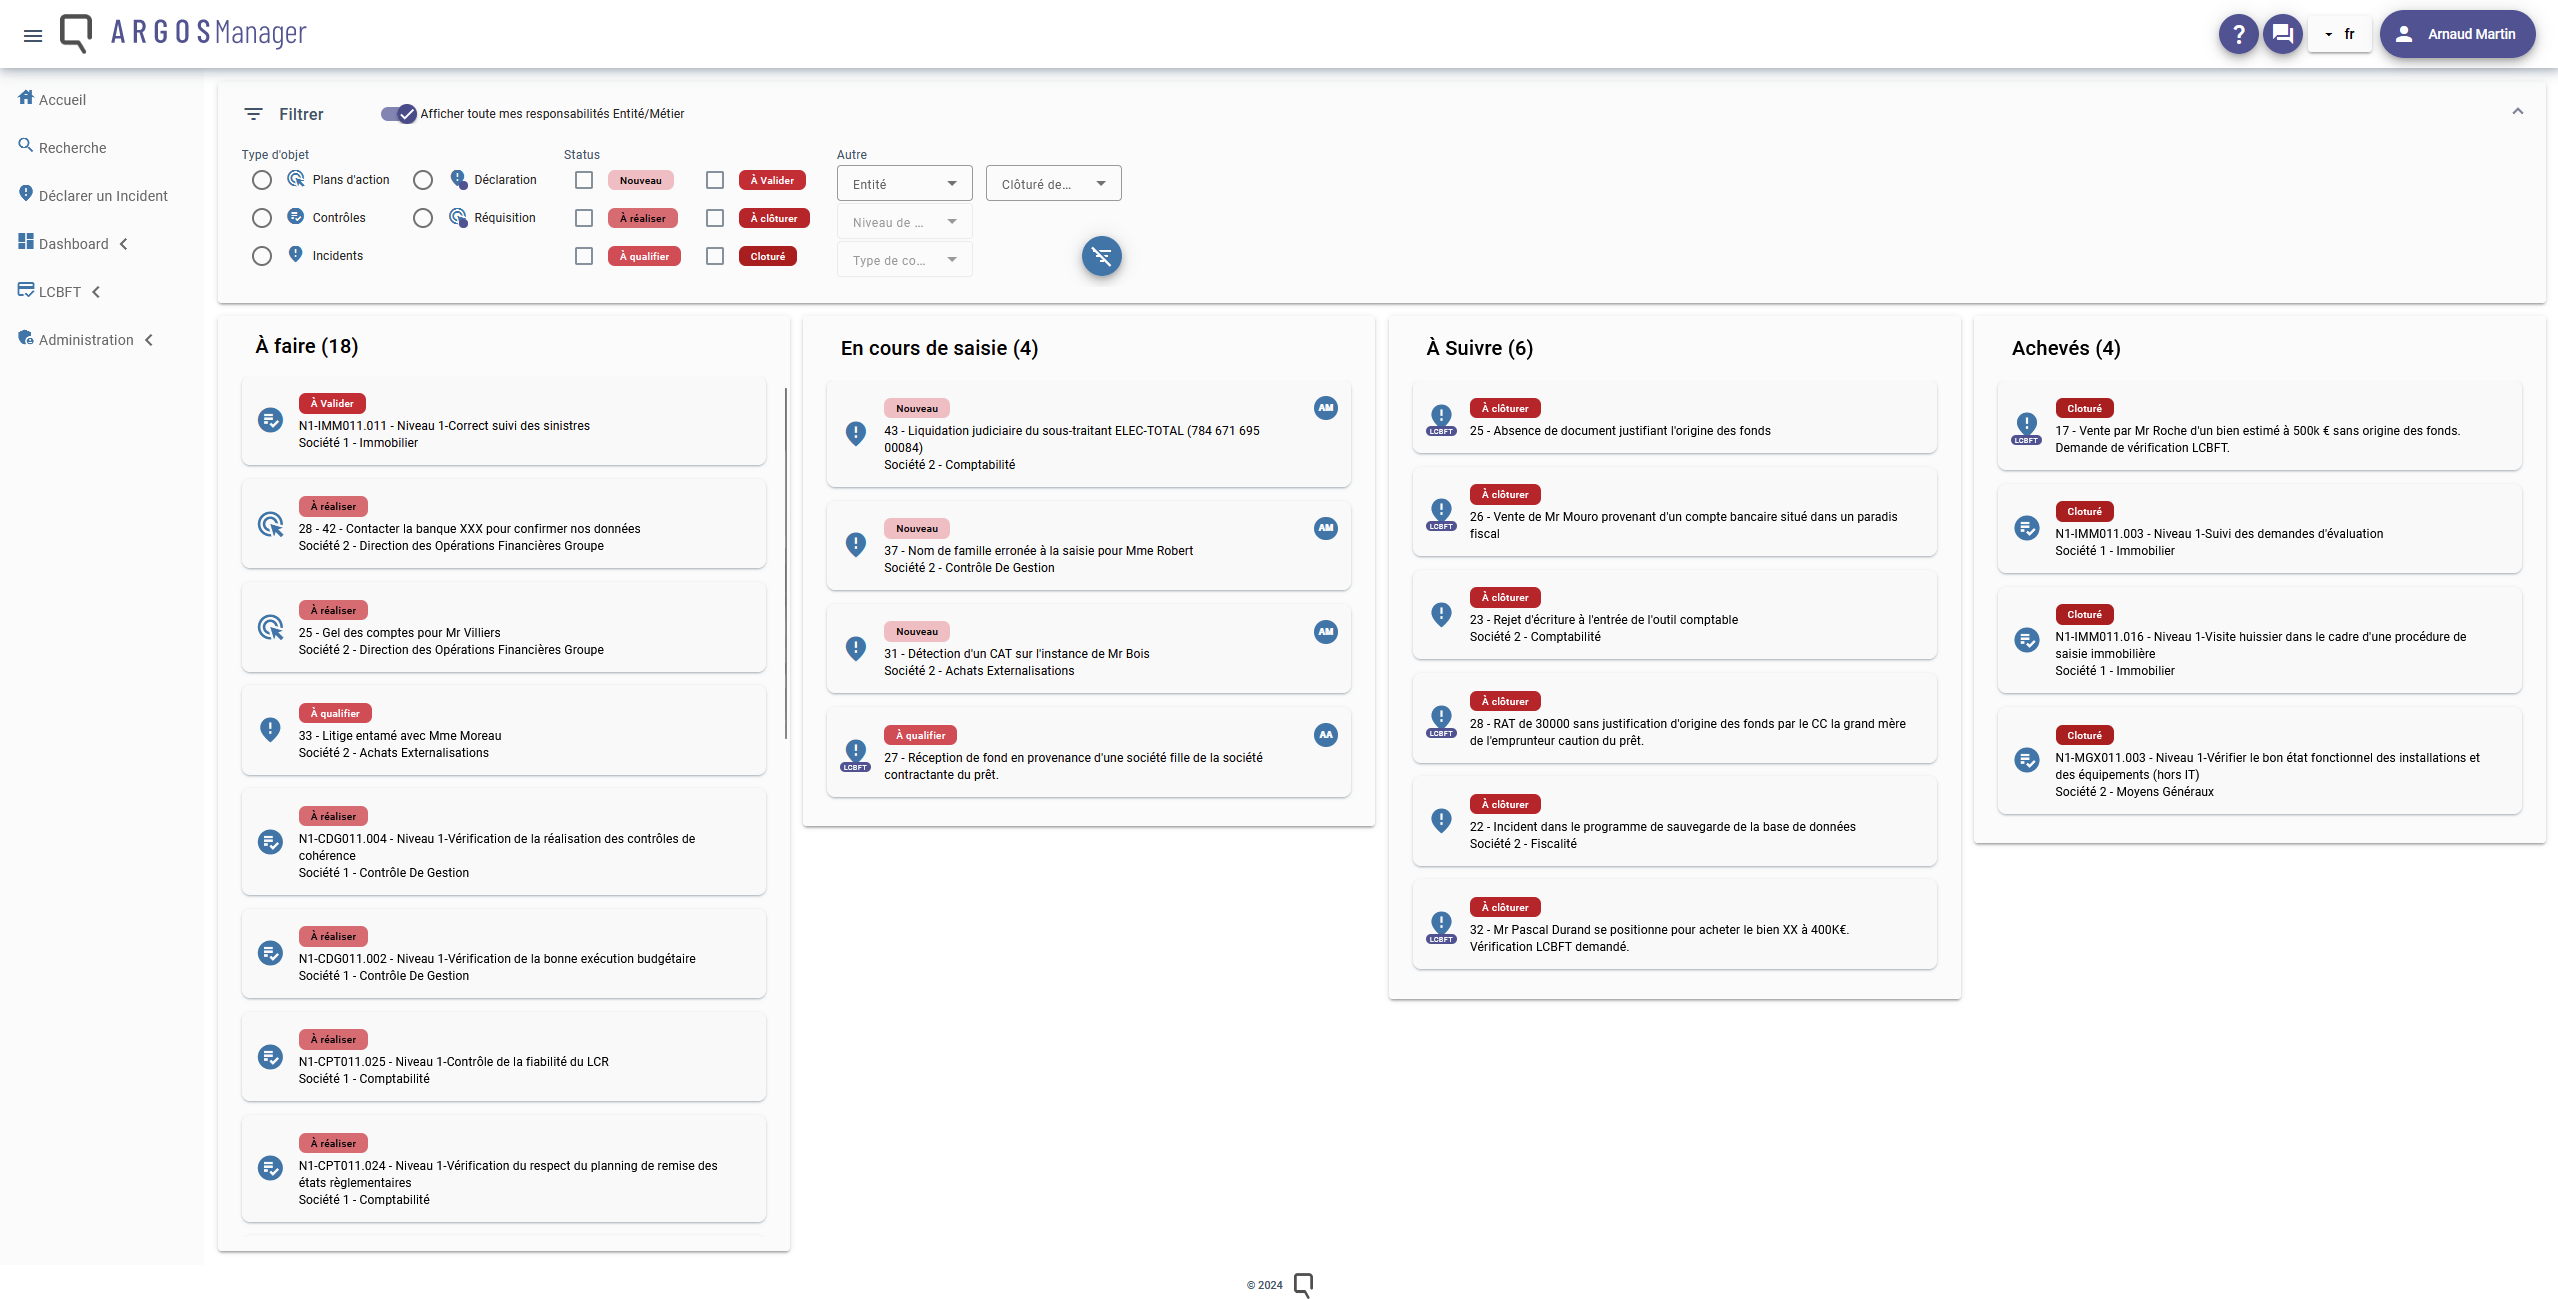Click the footer ARGOS logo icon

1303,1285
